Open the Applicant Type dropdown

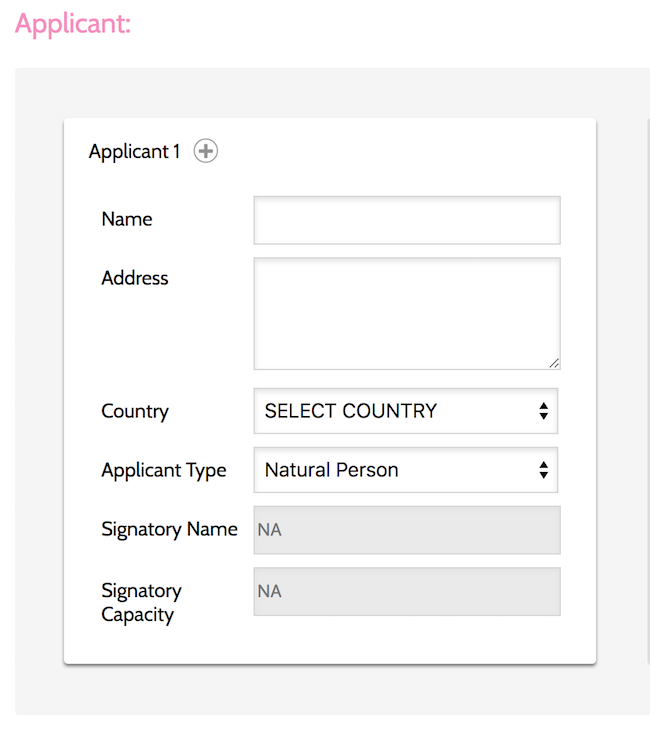coord(405,470)
